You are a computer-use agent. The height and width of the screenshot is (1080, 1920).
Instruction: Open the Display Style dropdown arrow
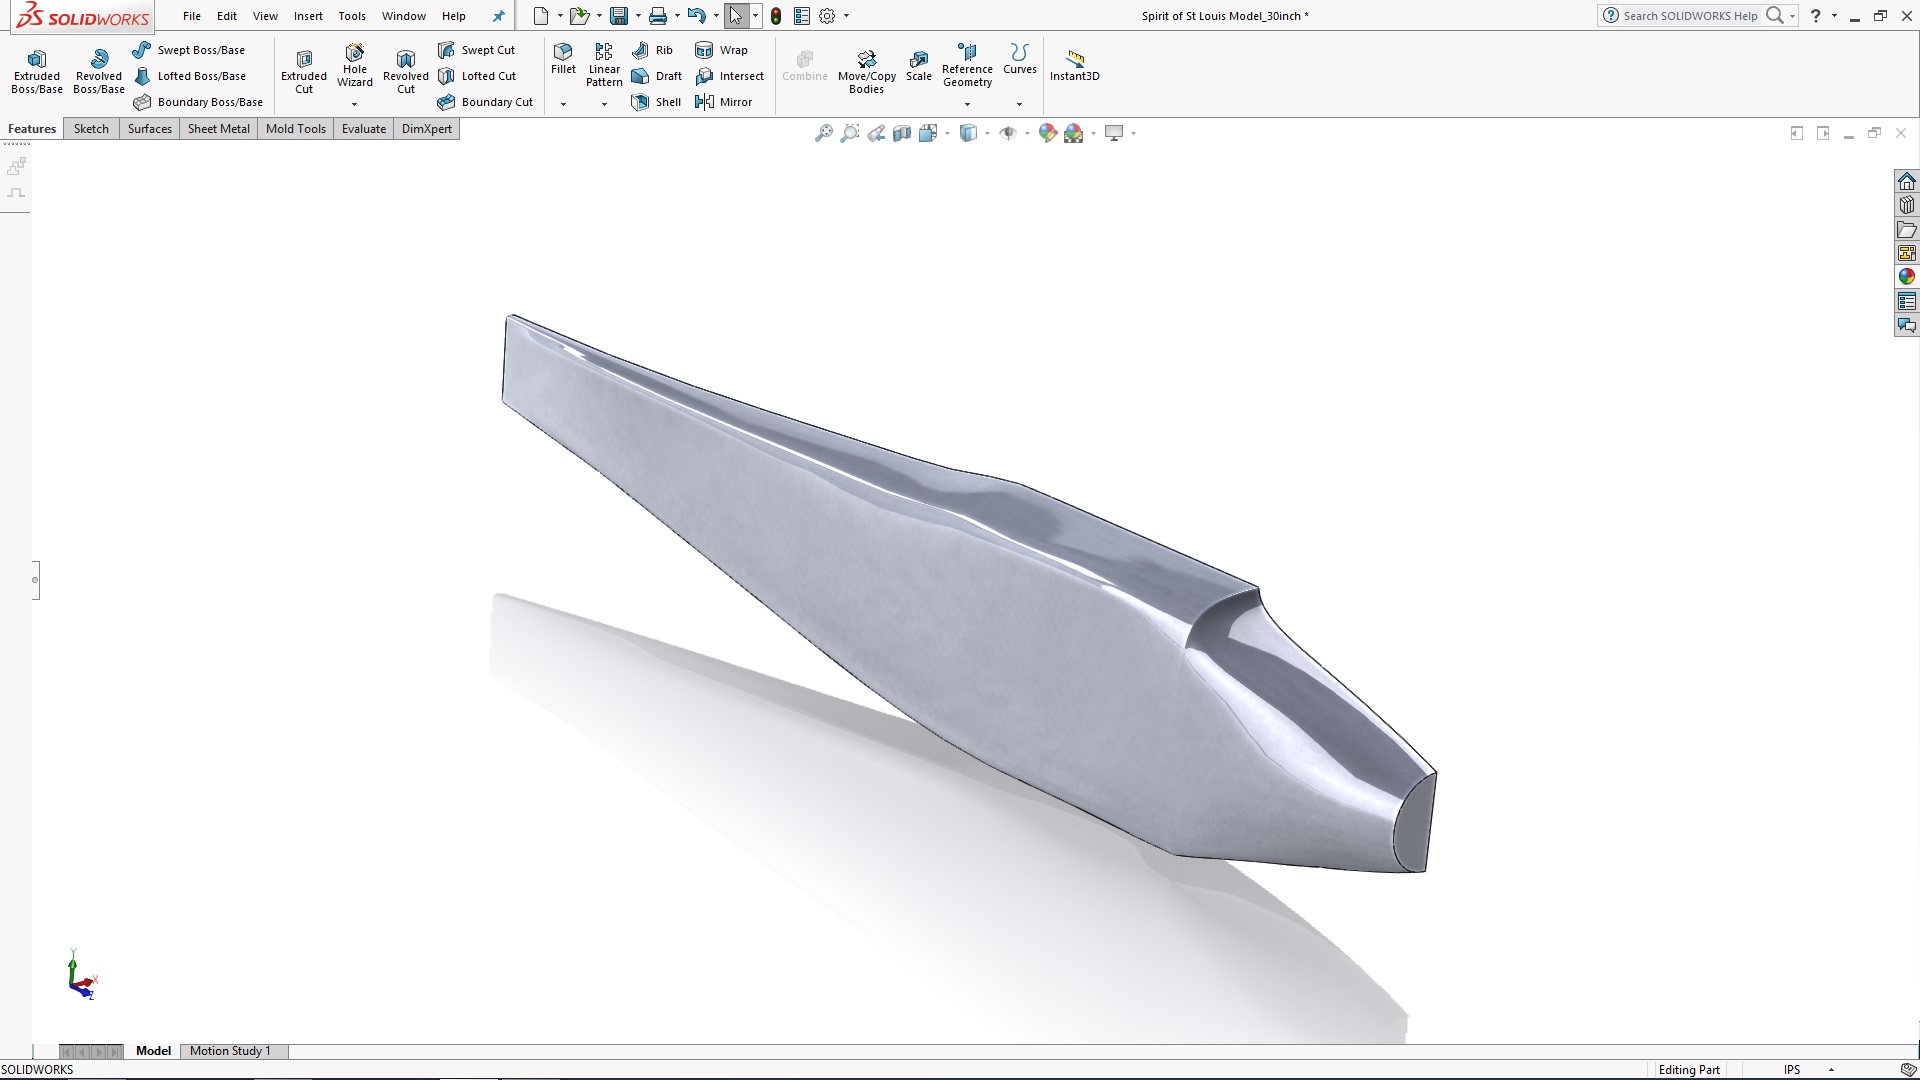click(x=986, y=132)
